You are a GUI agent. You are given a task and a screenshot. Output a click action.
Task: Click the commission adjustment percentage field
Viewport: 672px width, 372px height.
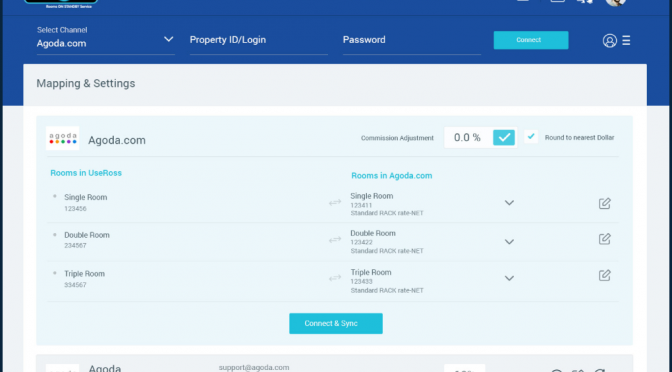[x=468, y=138]
